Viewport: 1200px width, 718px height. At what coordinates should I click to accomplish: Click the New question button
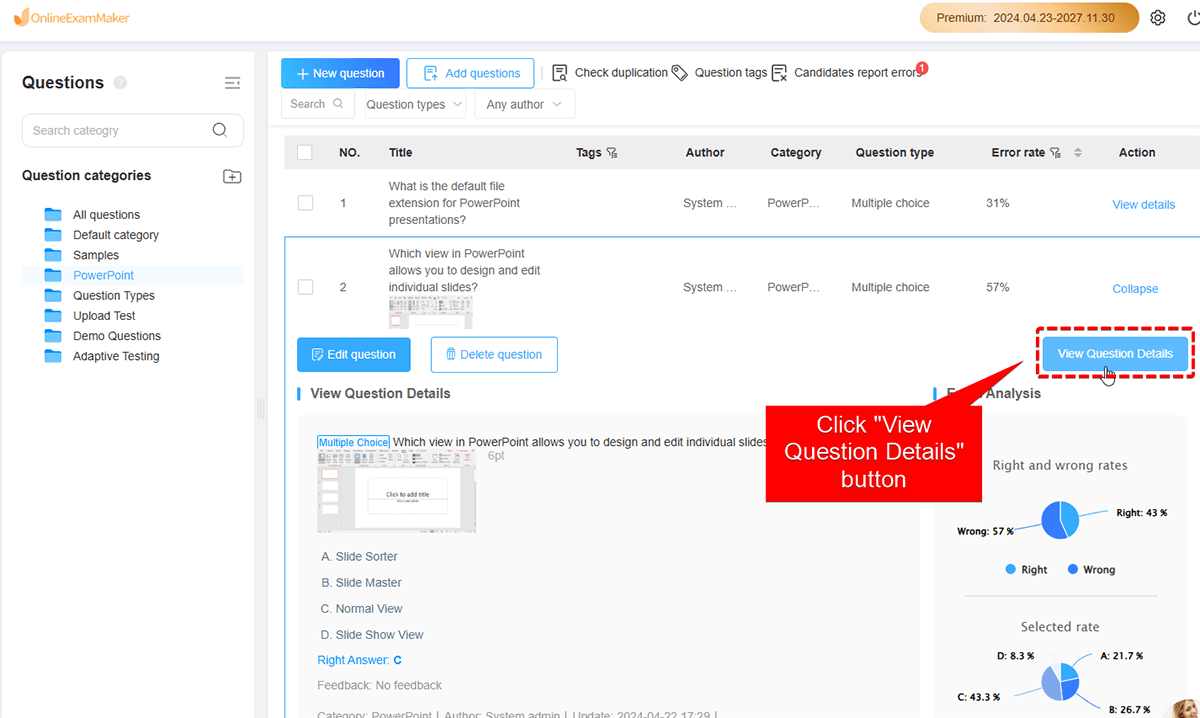pyautogui.click(x=340, y=73)
